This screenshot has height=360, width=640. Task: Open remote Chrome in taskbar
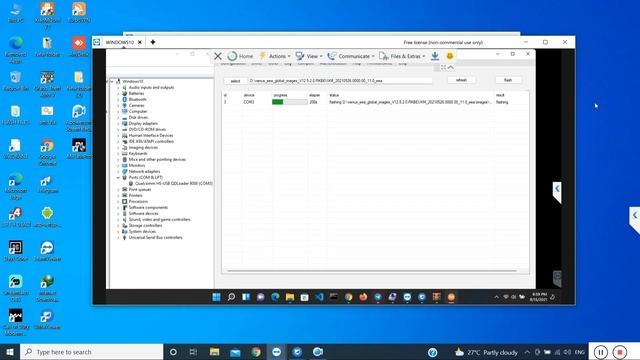click(x=348, y=297)
